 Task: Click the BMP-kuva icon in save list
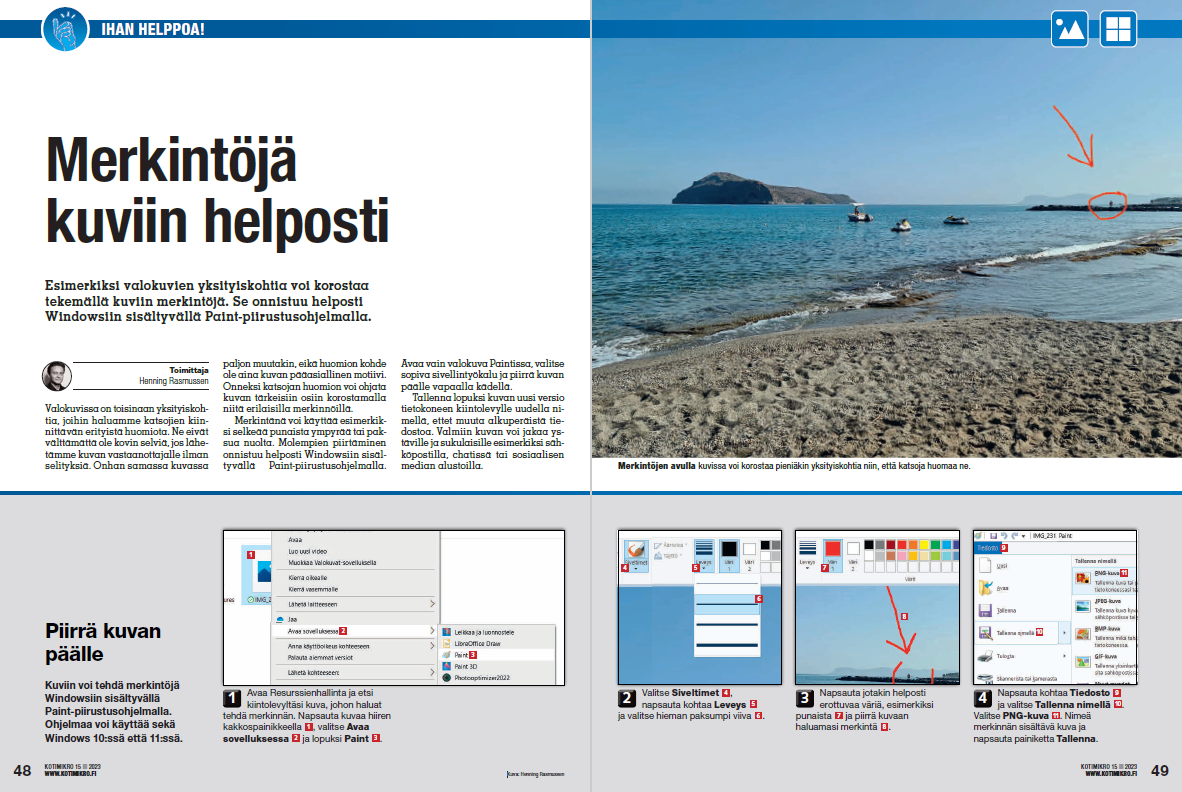pyautogui.click(x=1083, y=634)
